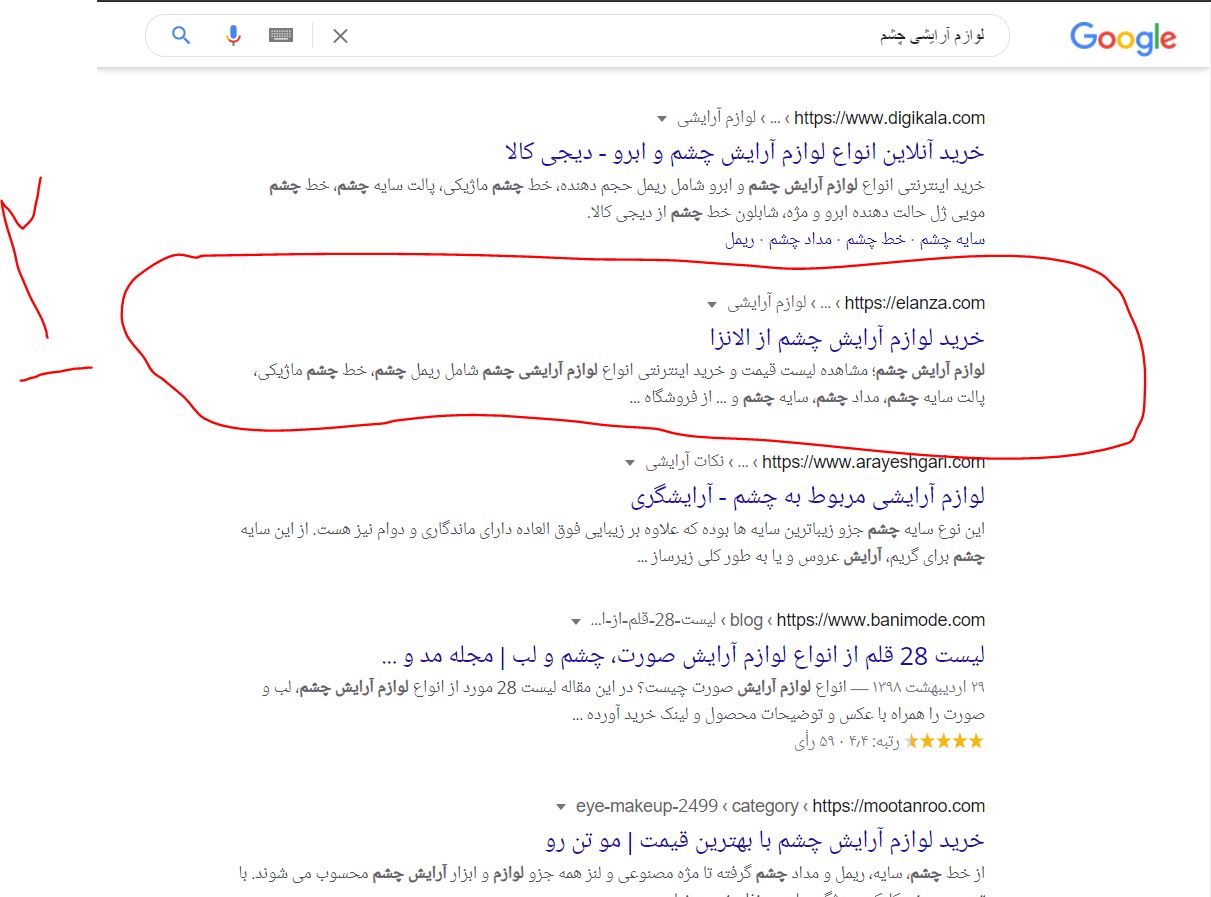
Task: Click the https://www.arayeshgari.com URL text
Action: click(x=873, y=462)
